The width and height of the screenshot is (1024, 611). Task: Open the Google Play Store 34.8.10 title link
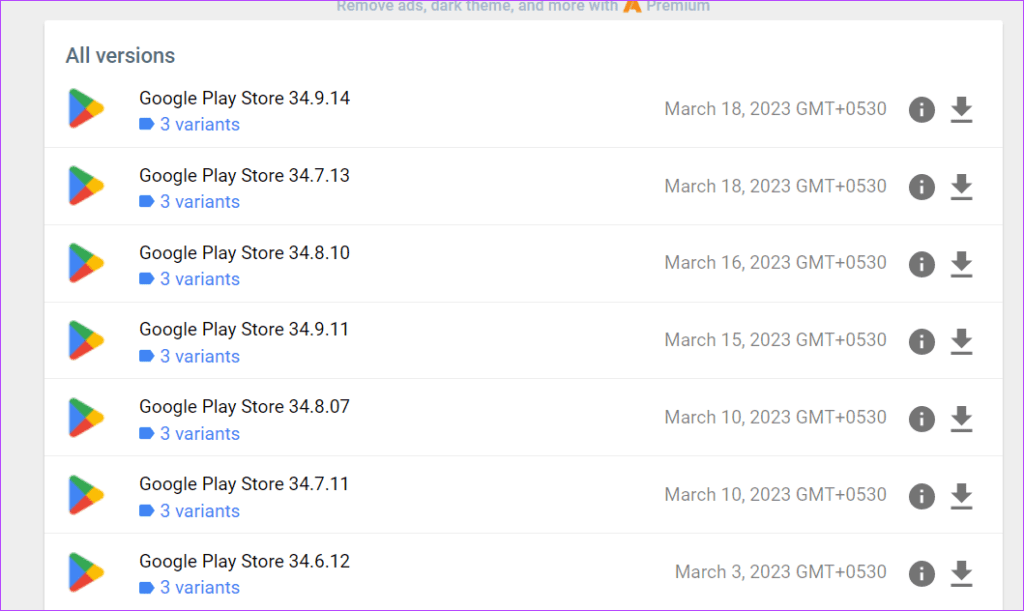[x=244, y=253]
